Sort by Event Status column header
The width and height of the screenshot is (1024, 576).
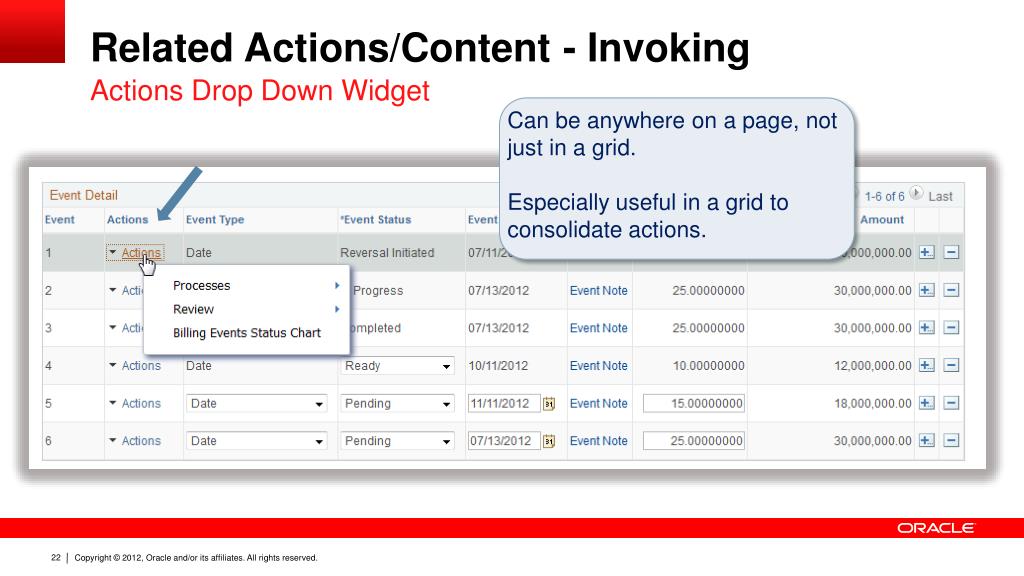[376, 219]
